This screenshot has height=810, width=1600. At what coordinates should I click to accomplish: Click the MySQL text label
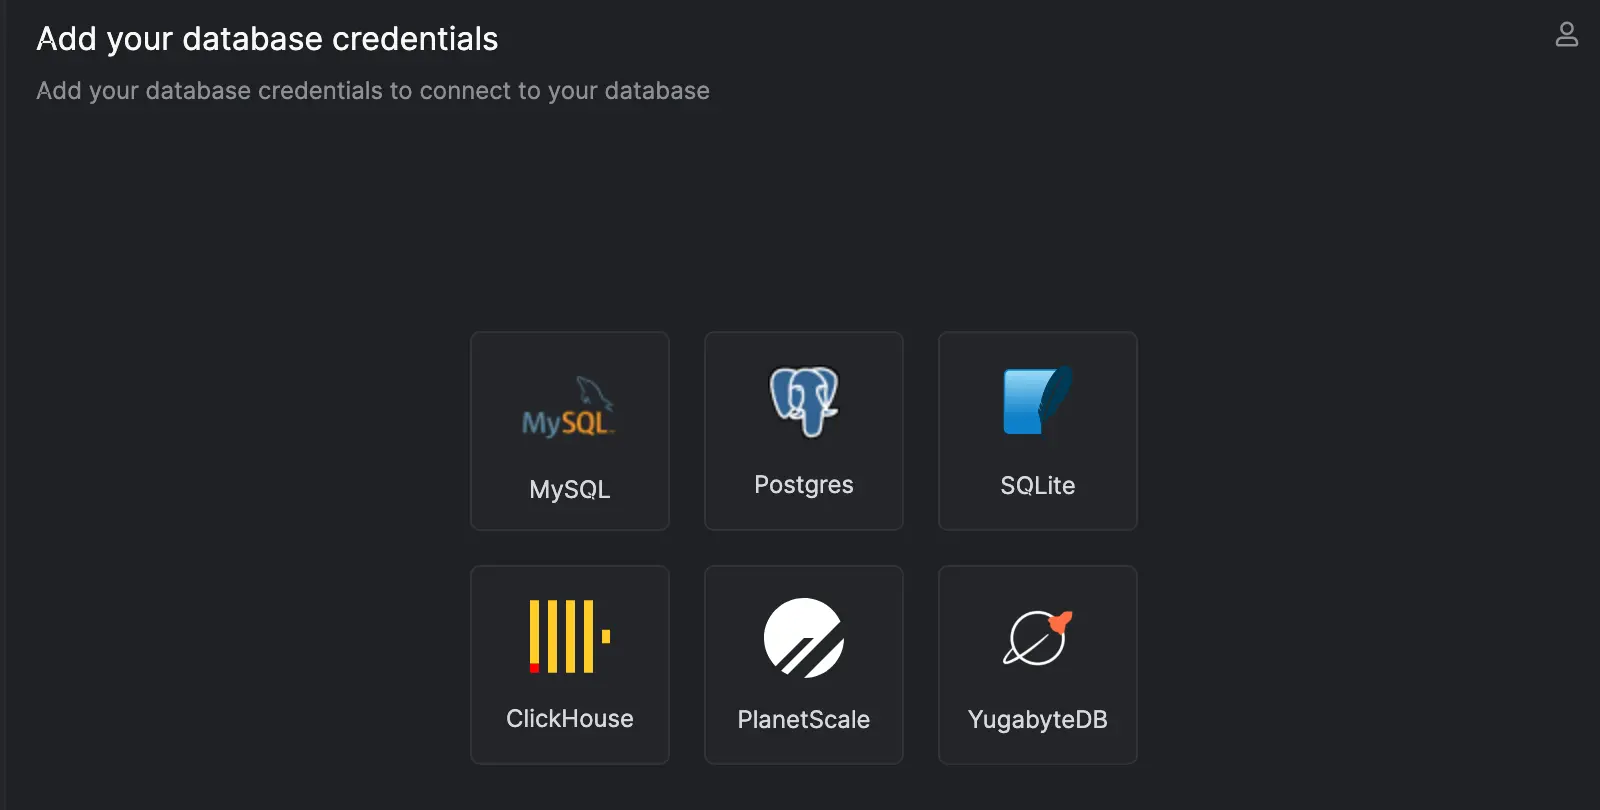click(x=569, y=489)
